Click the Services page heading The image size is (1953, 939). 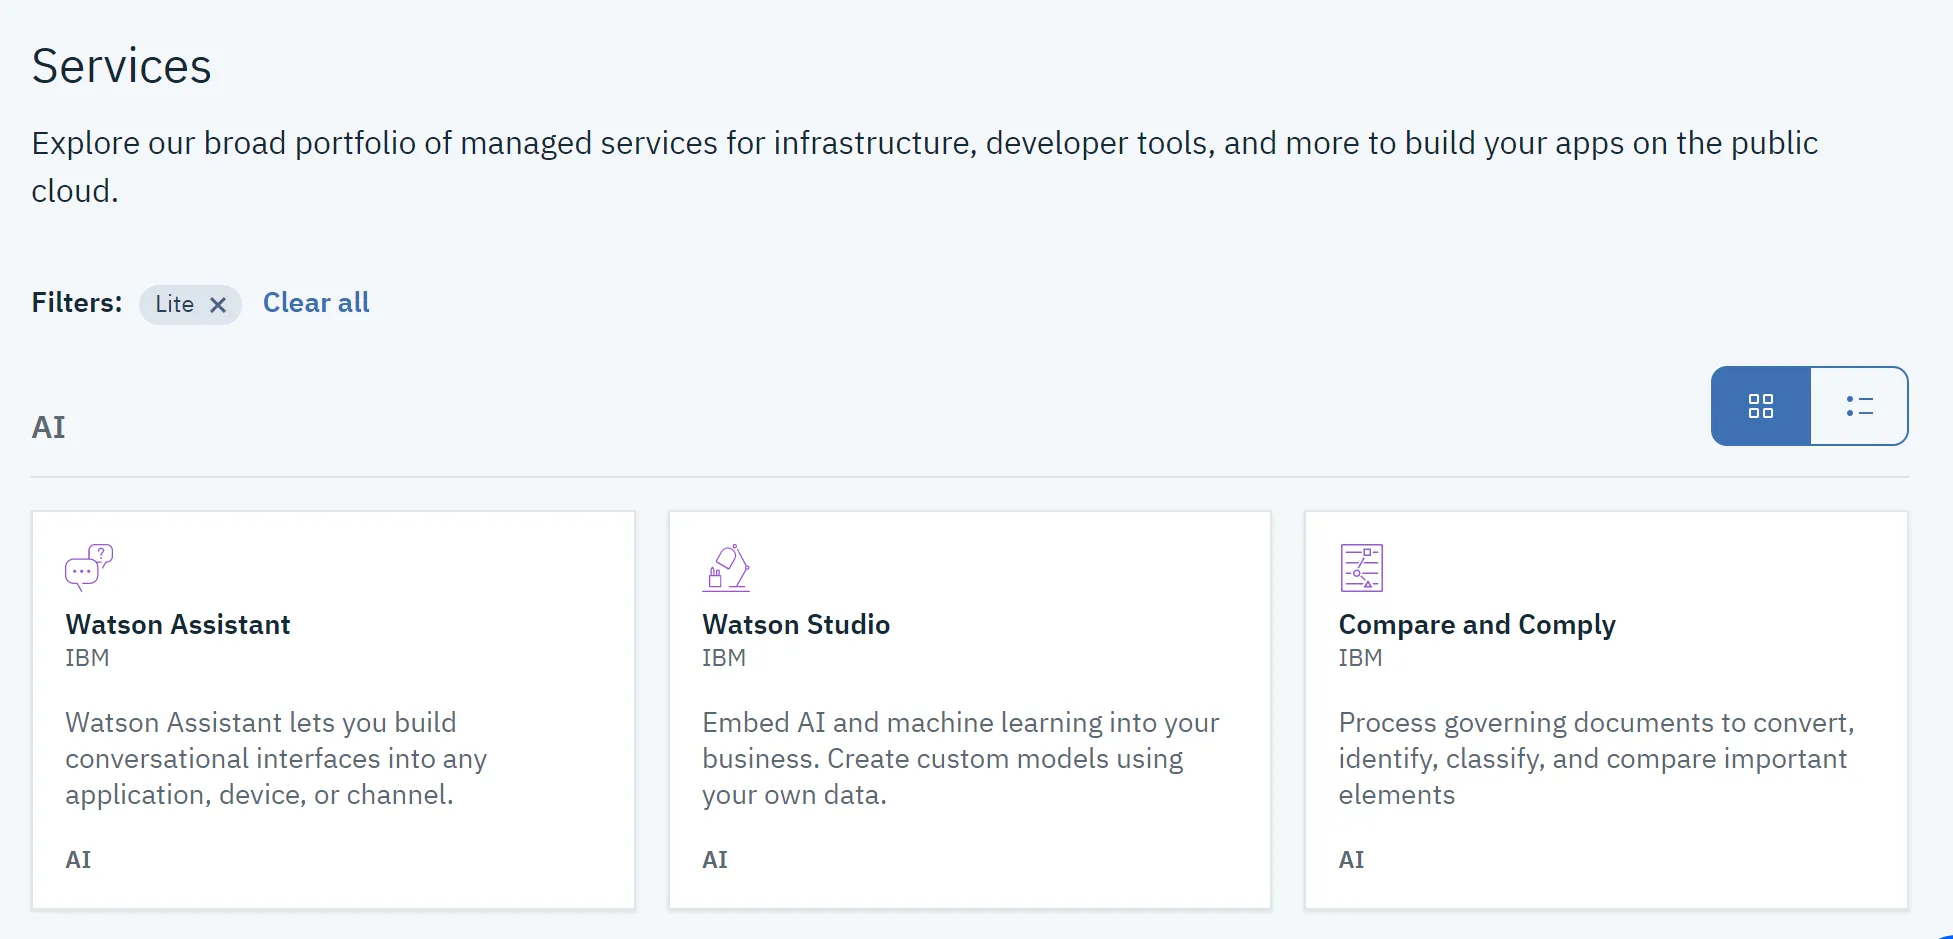[122, 67]
